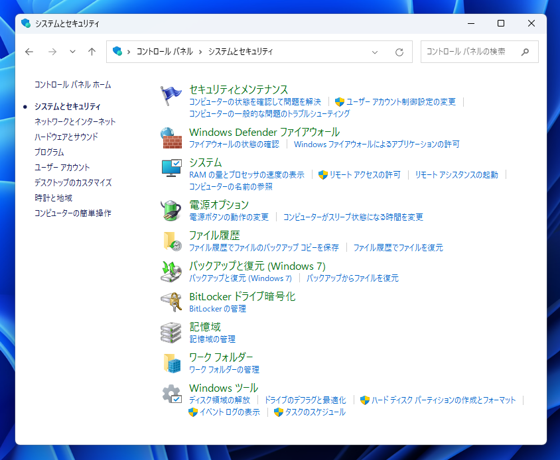Open コントロール パネル ホーム in sidebar
This screenshot has height=460, width=560.
[x=73, y=85]
